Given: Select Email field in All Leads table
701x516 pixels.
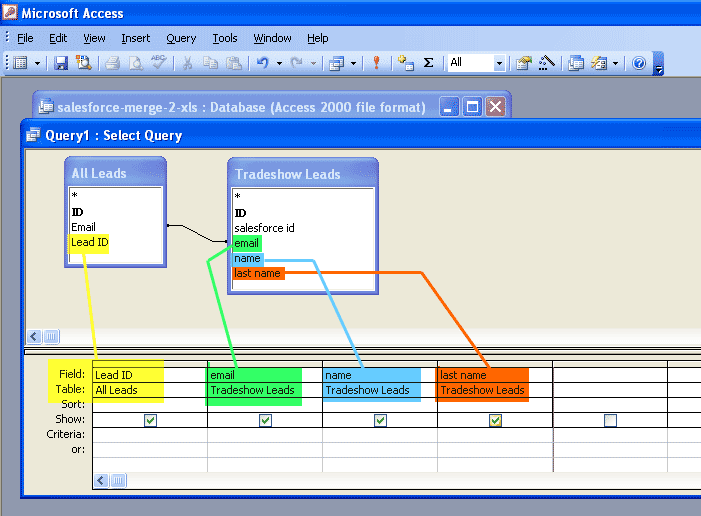Looking at the screenshot, I should (84, 227).
